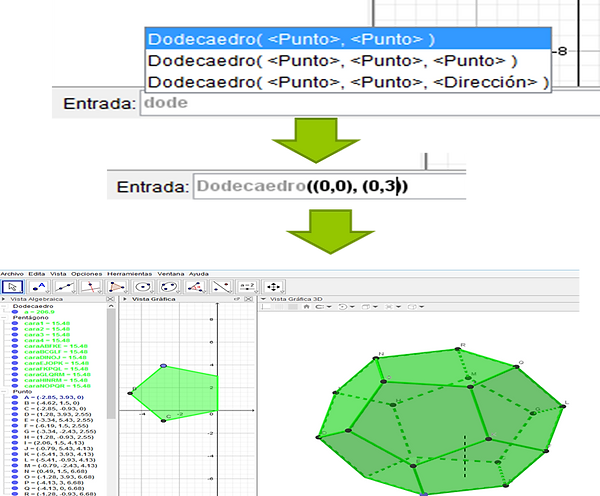Select row caraGLQRM = 15.48
The image size is (600, 496).
[57, 375]
